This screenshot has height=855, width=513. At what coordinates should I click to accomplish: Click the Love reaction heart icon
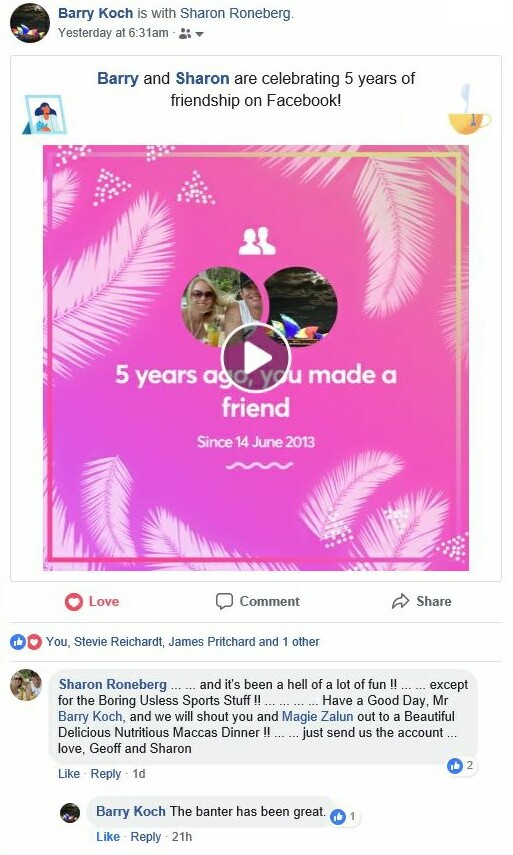73,601
